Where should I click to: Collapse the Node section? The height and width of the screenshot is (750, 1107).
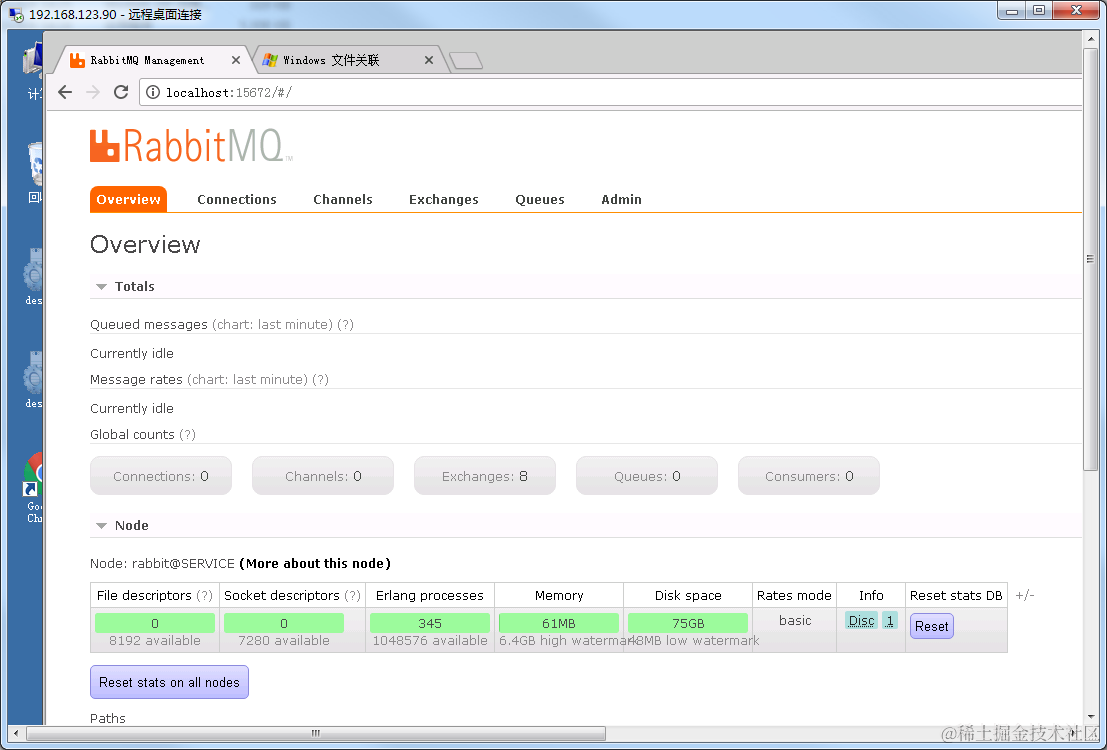click(101, 525)
